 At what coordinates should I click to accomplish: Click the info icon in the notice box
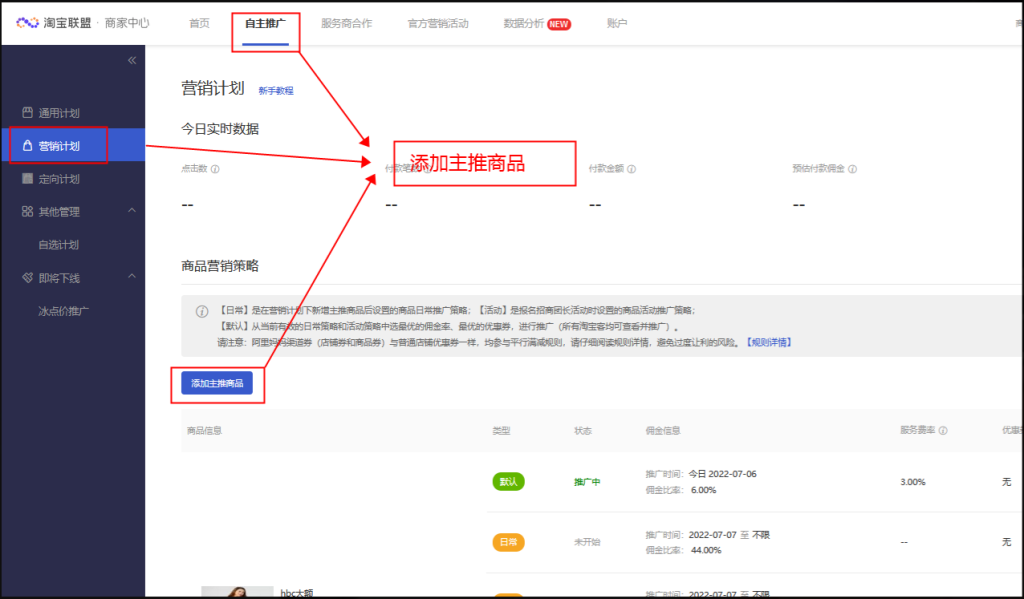[x=201, y=311]
